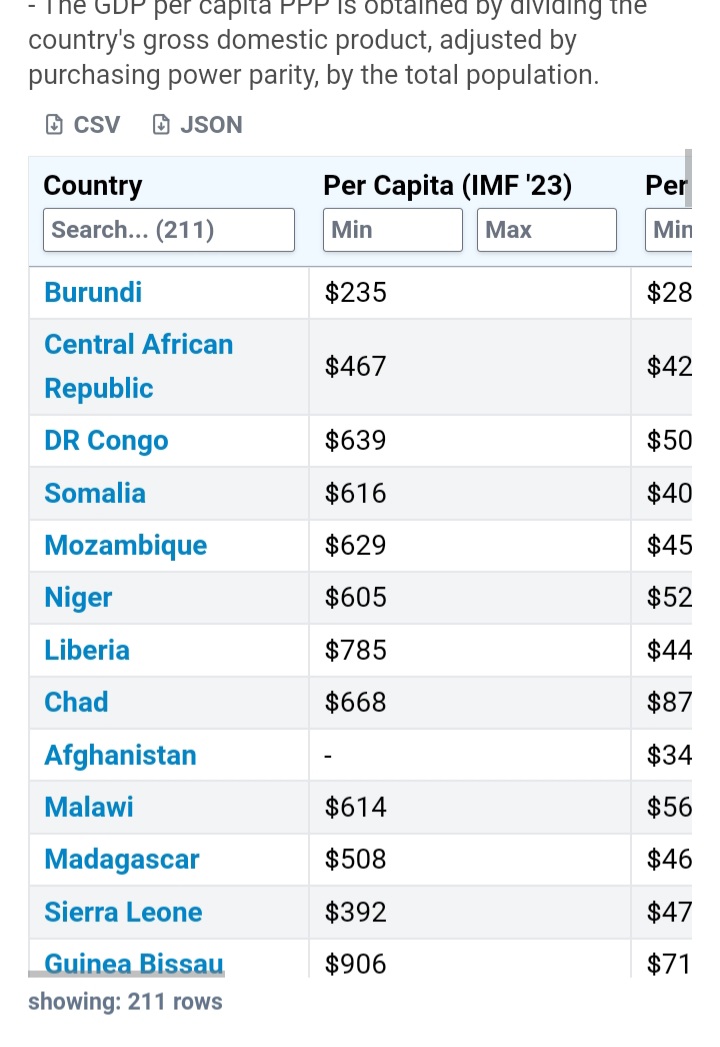This screenshot has width=720, height=1047.
Task: Click the table's vertical scrollbar handle
Action: 689,178
